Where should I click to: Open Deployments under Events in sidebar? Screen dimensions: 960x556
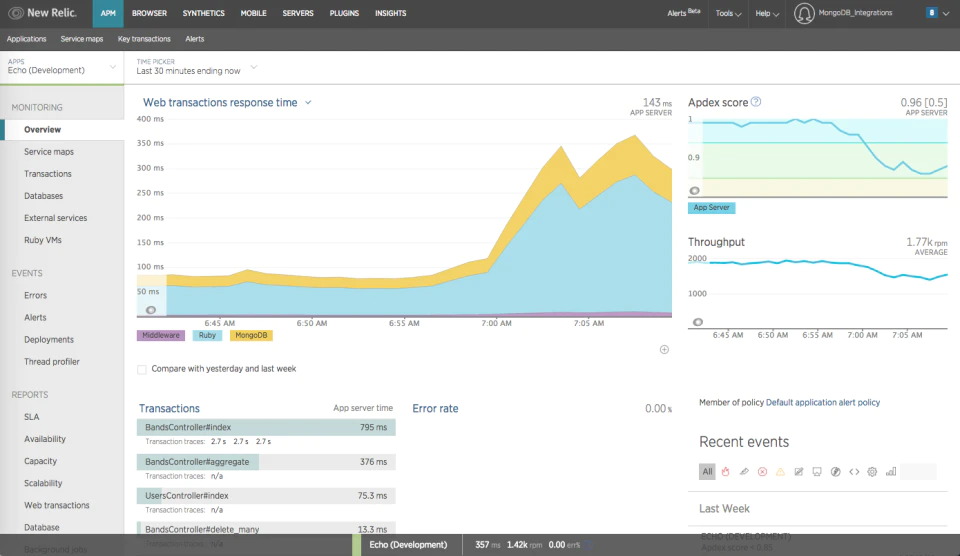tap(49, 339)
